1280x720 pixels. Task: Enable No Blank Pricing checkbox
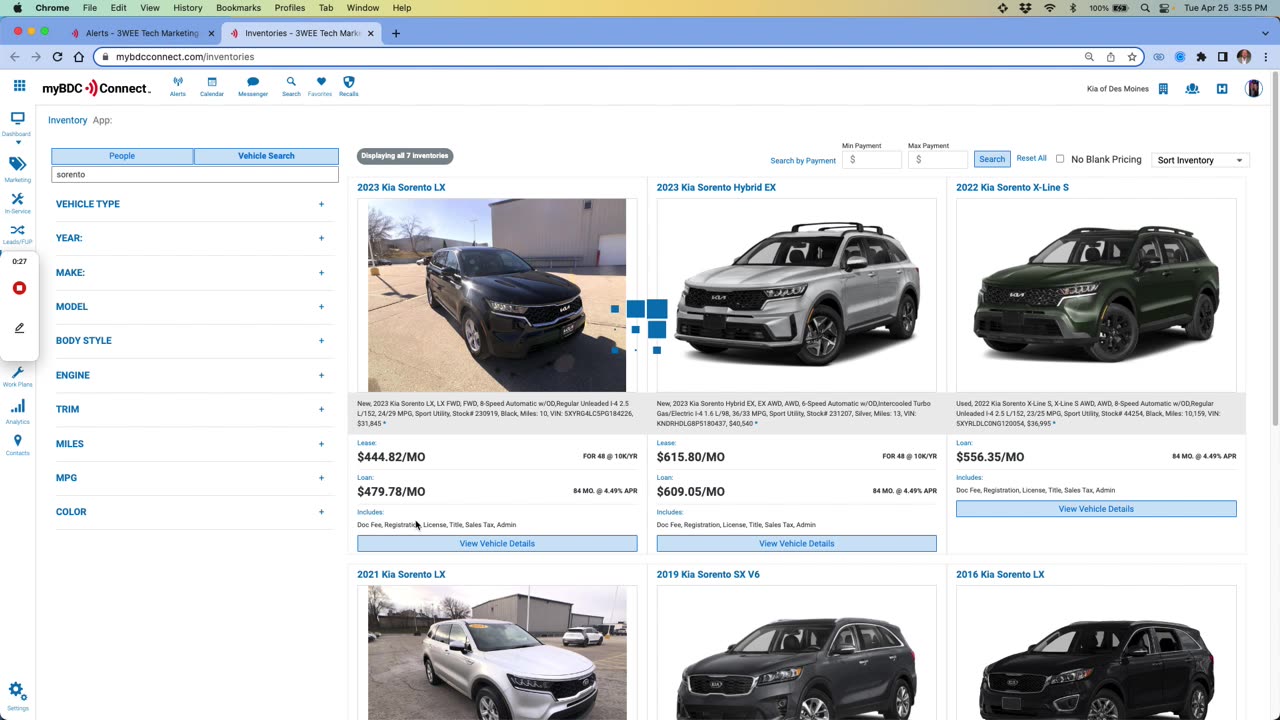pyautogui.click(x=1060, y=159)
